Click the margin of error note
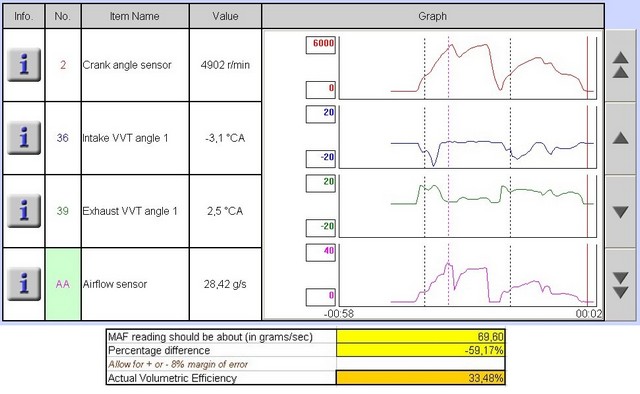 coord(178,364)
